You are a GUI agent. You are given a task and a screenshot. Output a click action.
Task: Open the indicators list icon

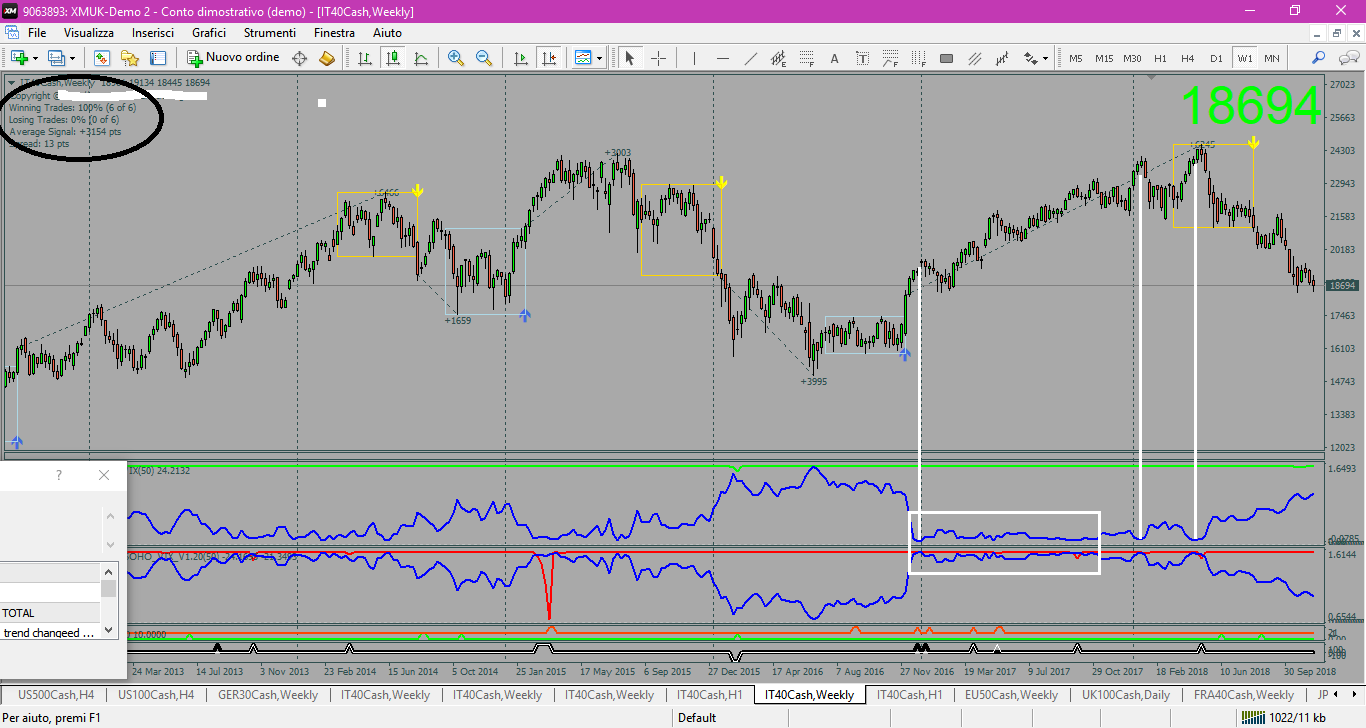pos(584,58)
